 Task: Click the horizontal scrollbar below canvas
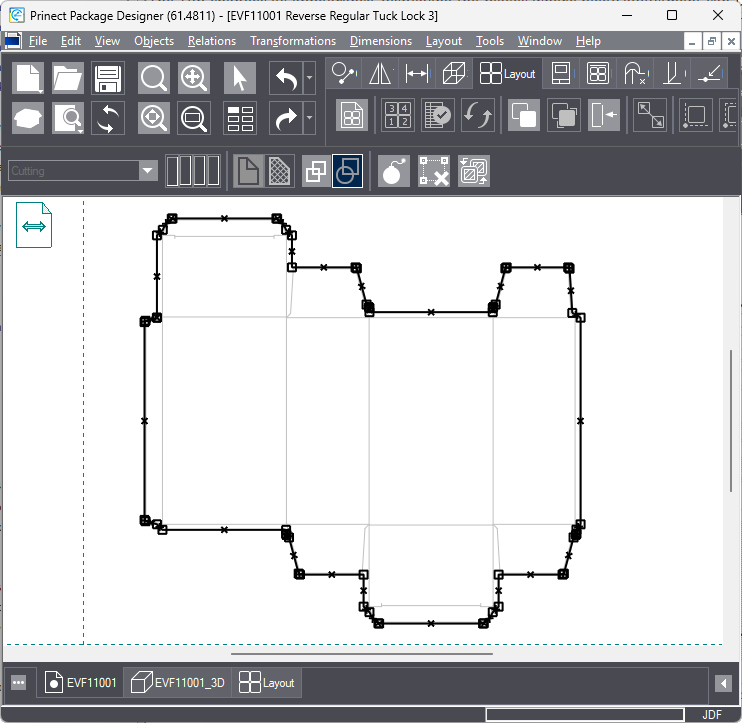pos(361,654)
